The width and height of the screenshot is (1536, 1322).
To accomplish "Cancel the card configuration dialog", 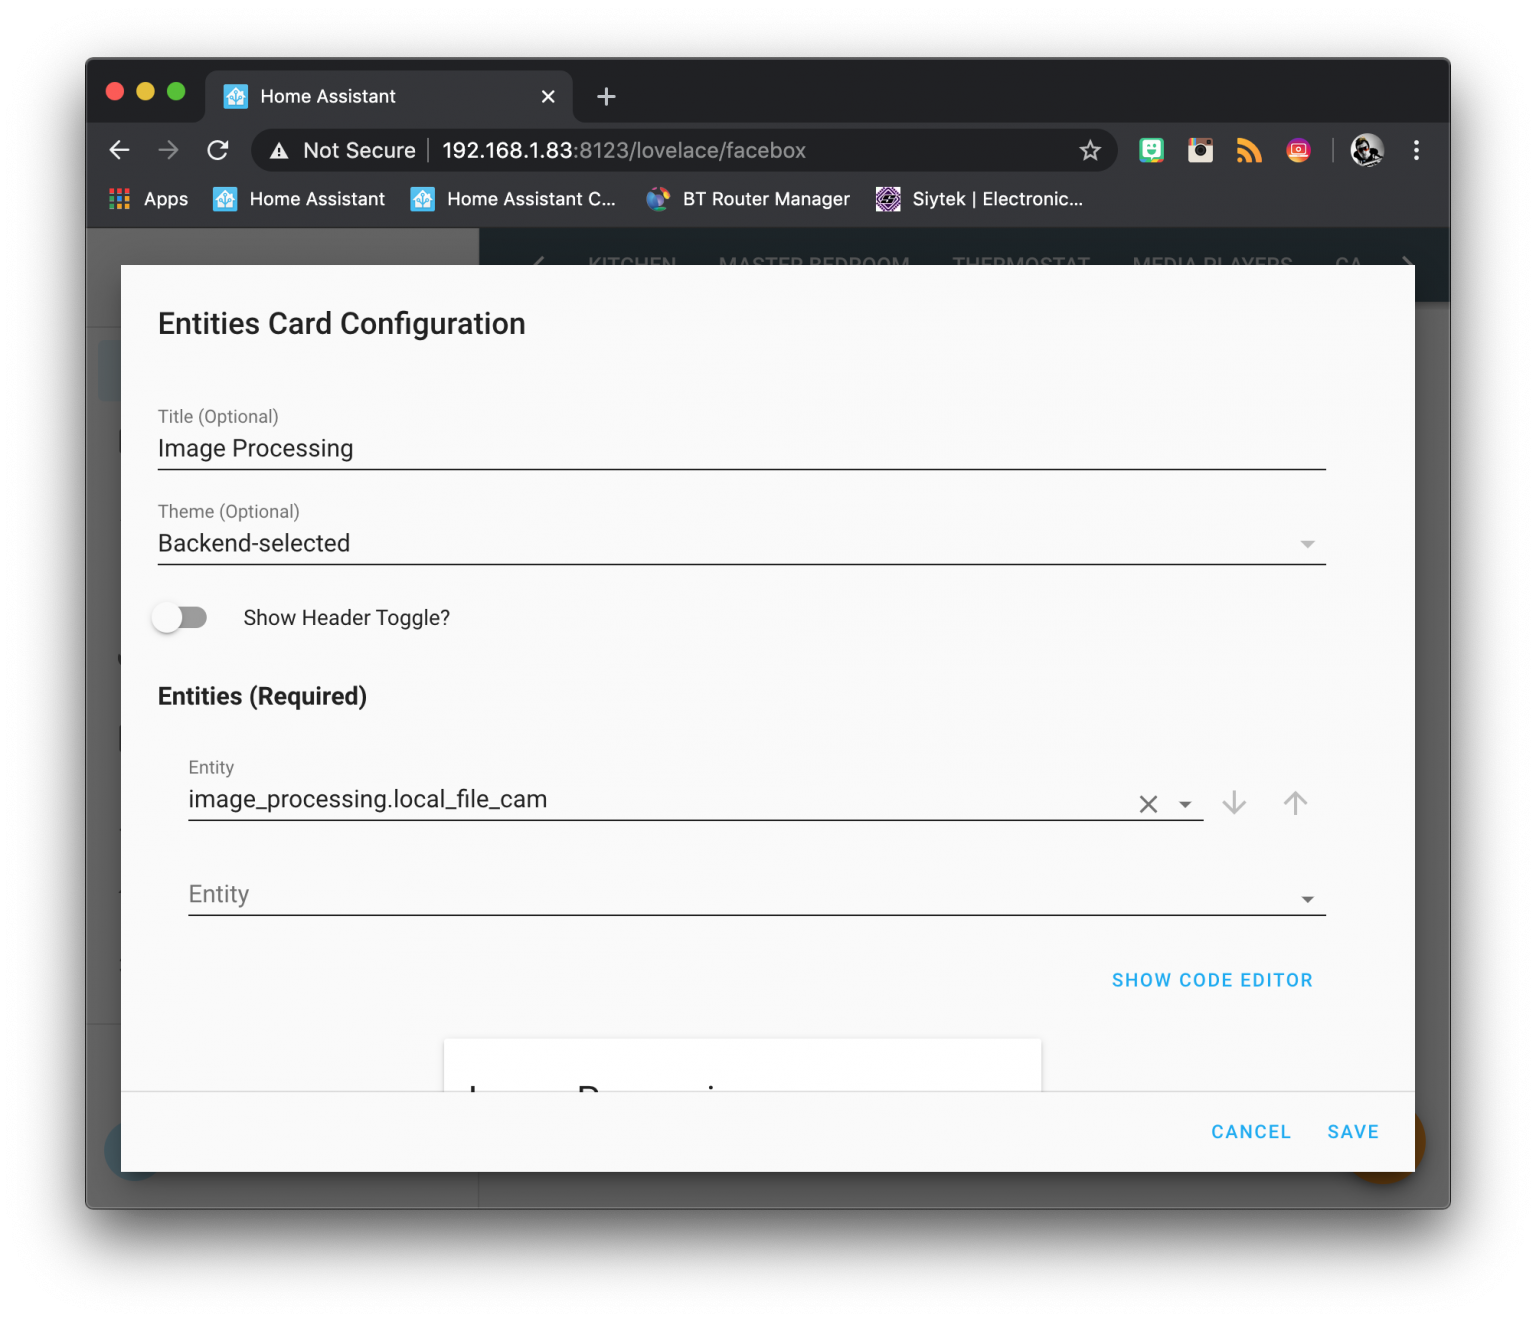I will click(x=1251, y=1131).
